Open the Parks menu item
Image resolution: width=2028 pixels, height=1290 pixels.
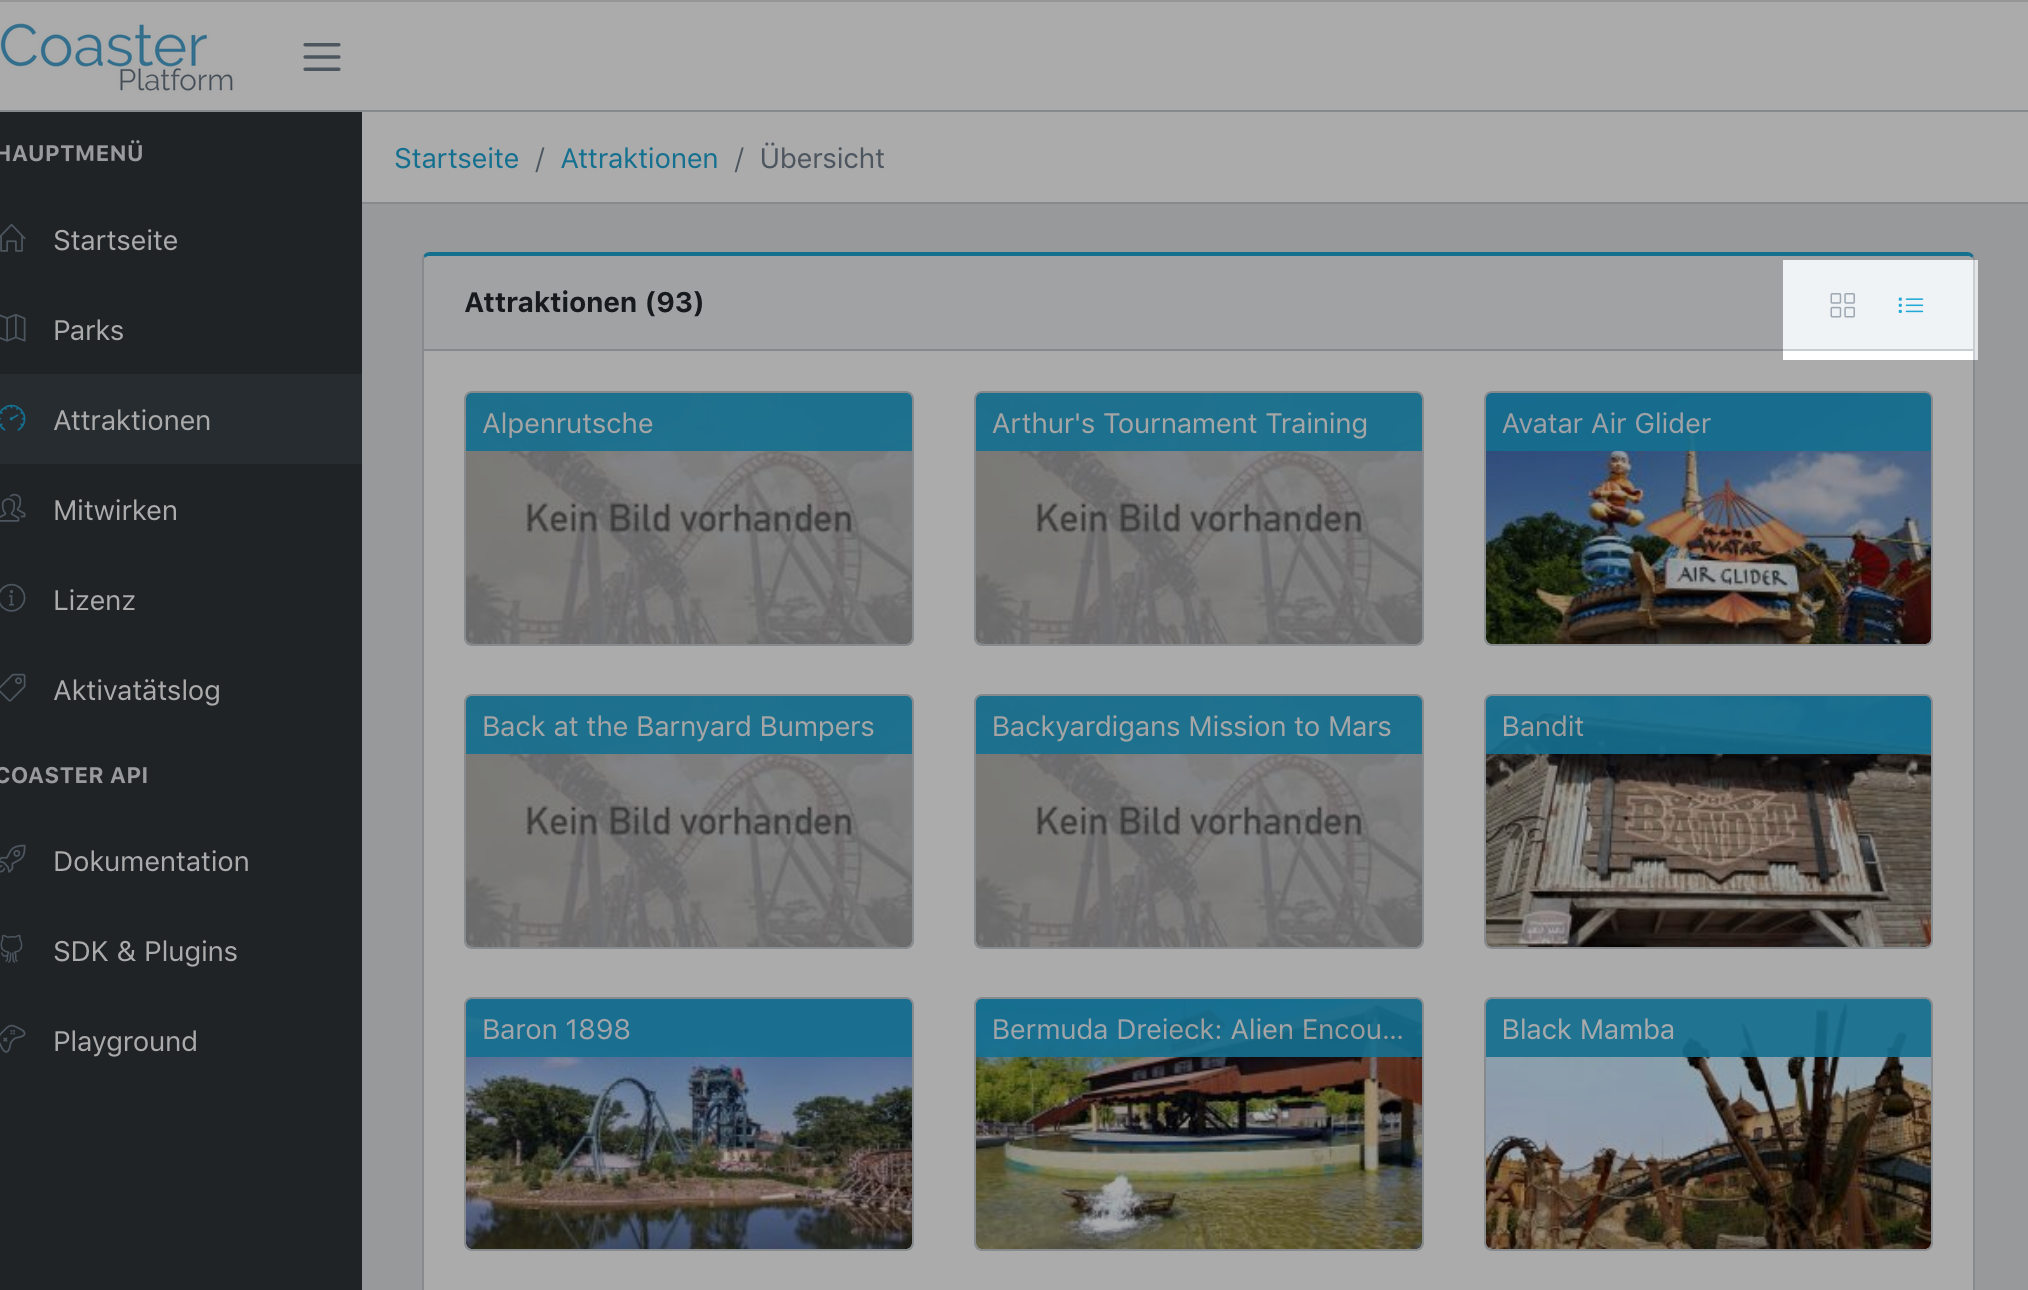tap(88, 330)
